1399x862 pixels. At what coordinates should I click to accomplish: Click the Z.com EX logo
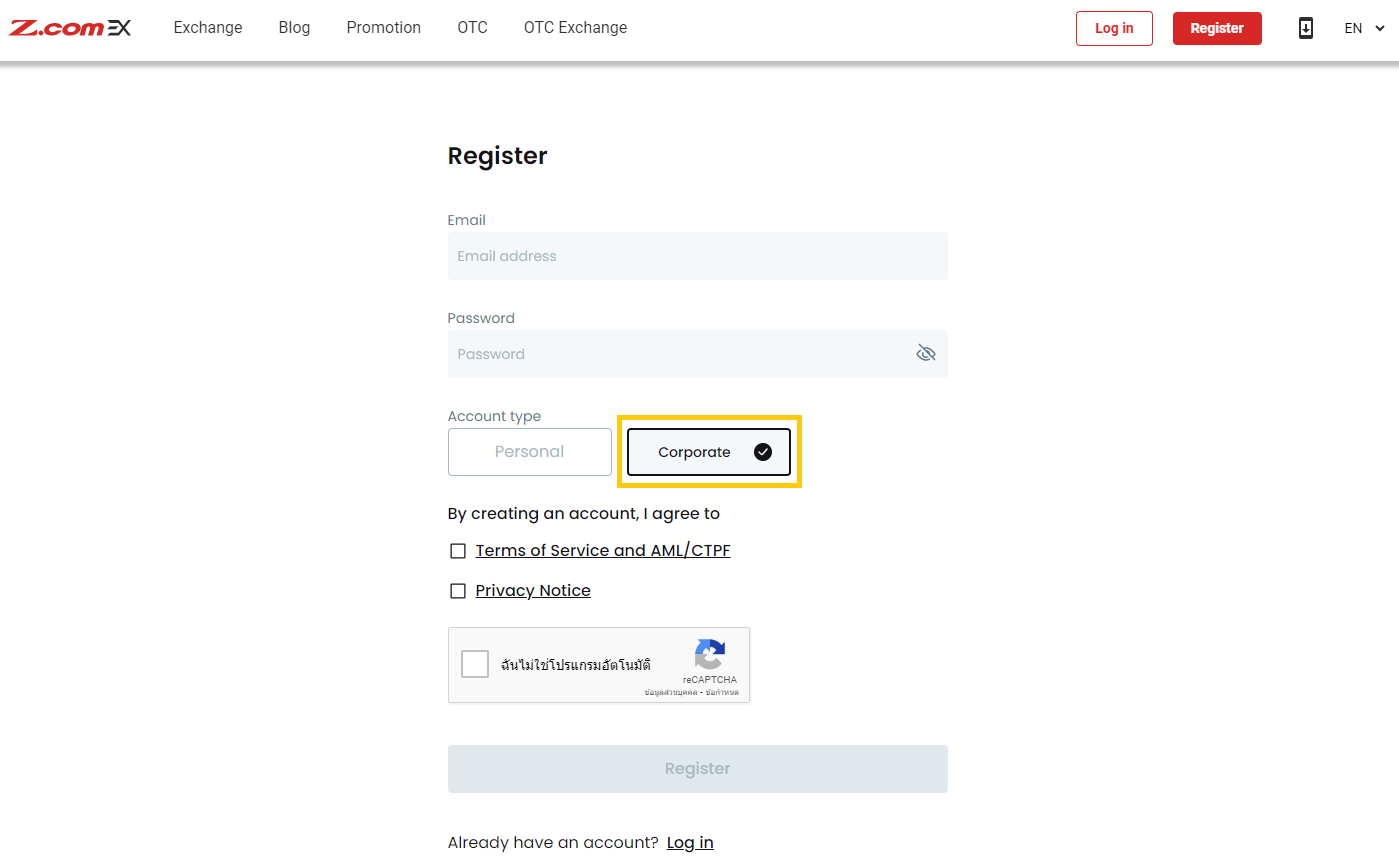(x=69, y=28)
